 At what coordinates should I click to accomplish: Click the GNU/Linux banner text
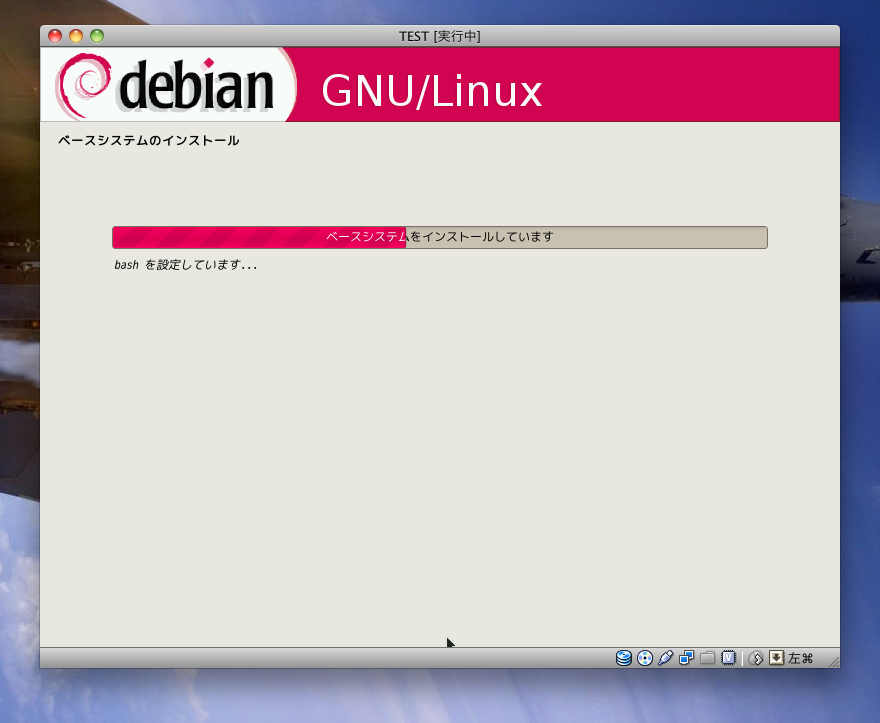point(432,90)
